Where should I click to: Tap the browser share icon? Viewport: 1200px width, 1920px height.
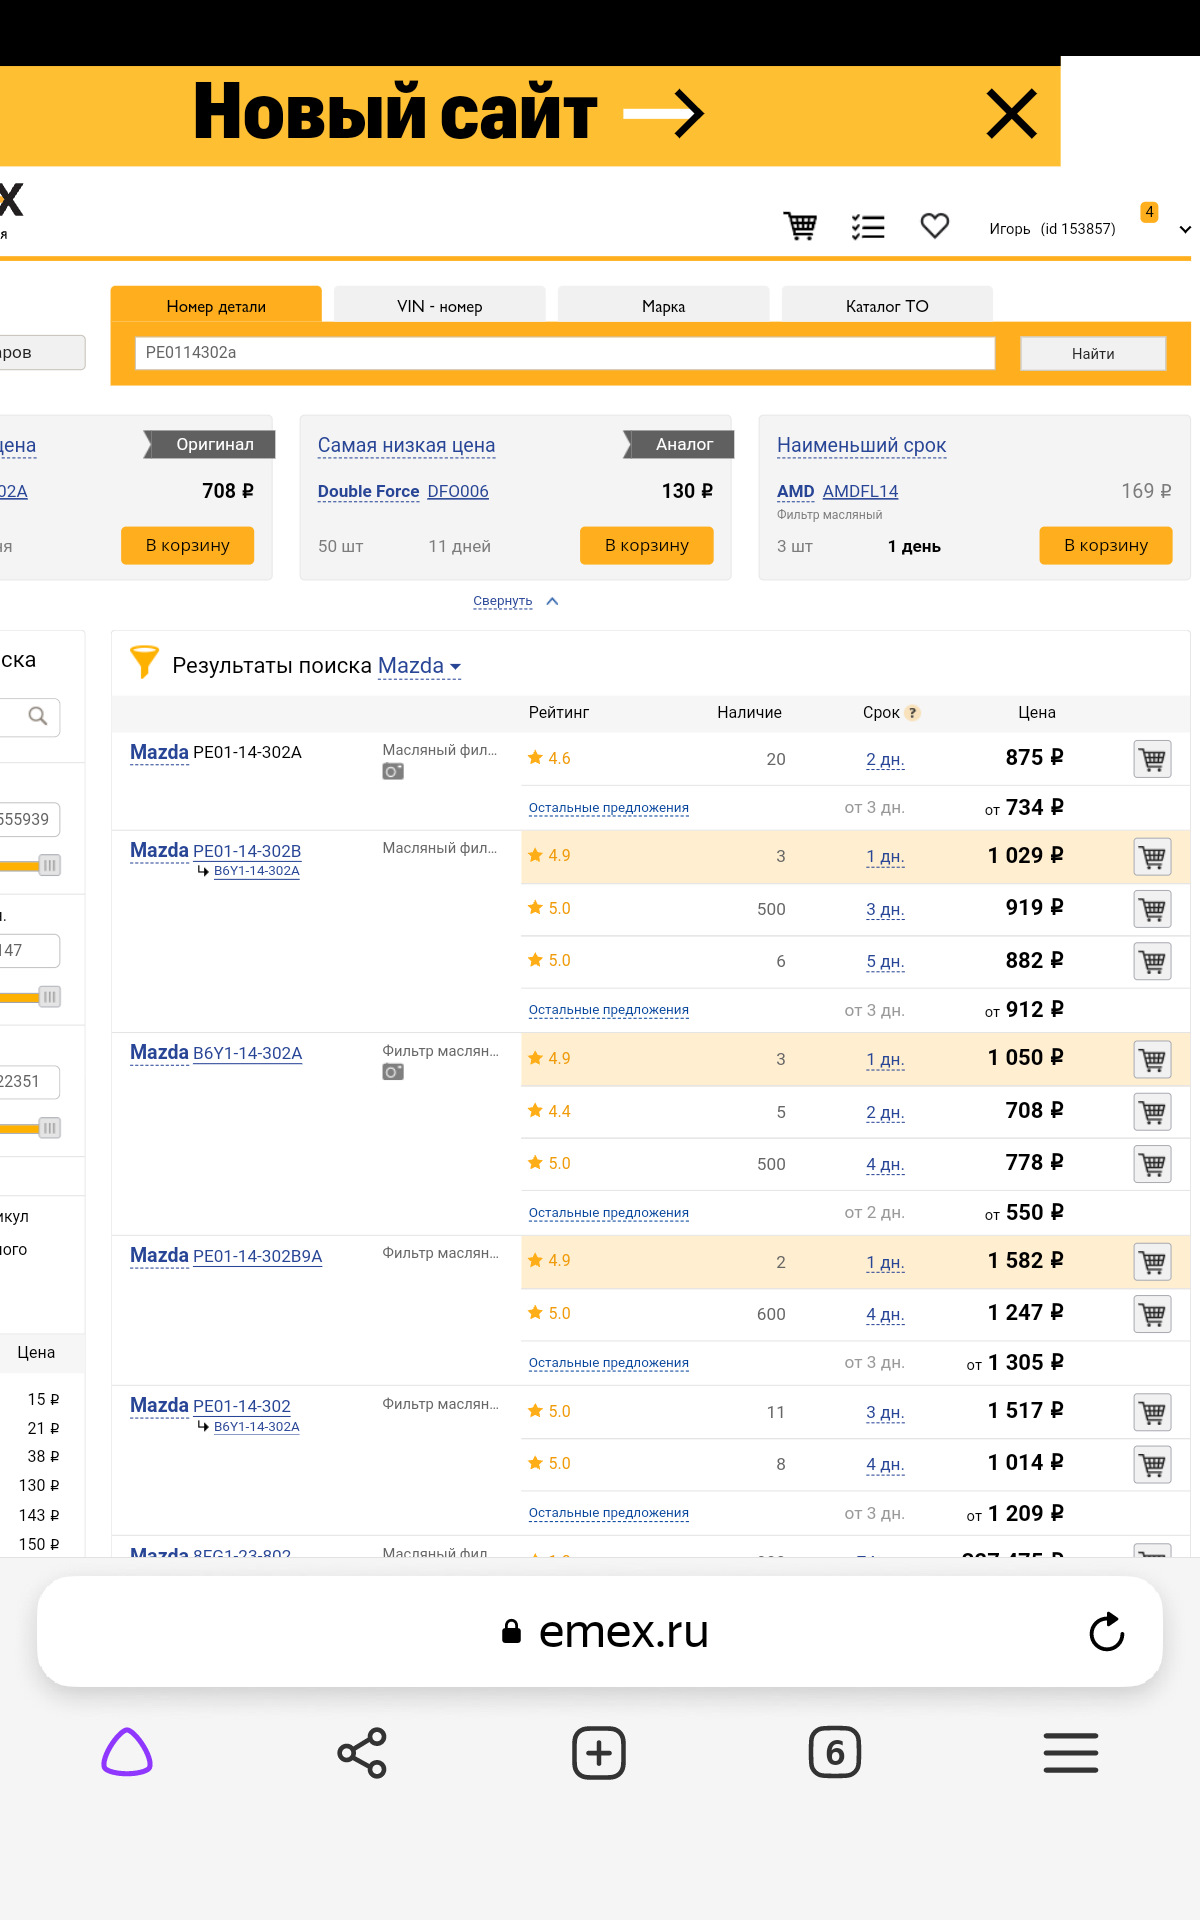tap(362, 1753)
